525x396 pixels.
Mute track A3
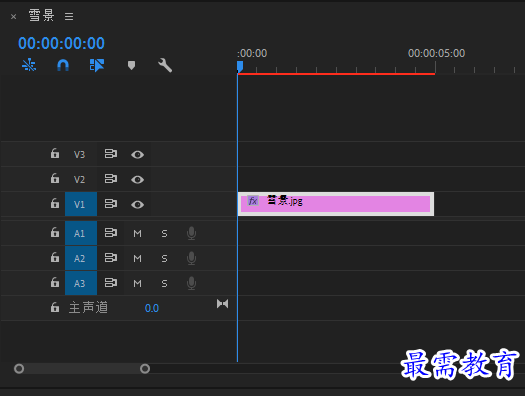point(137,284)
